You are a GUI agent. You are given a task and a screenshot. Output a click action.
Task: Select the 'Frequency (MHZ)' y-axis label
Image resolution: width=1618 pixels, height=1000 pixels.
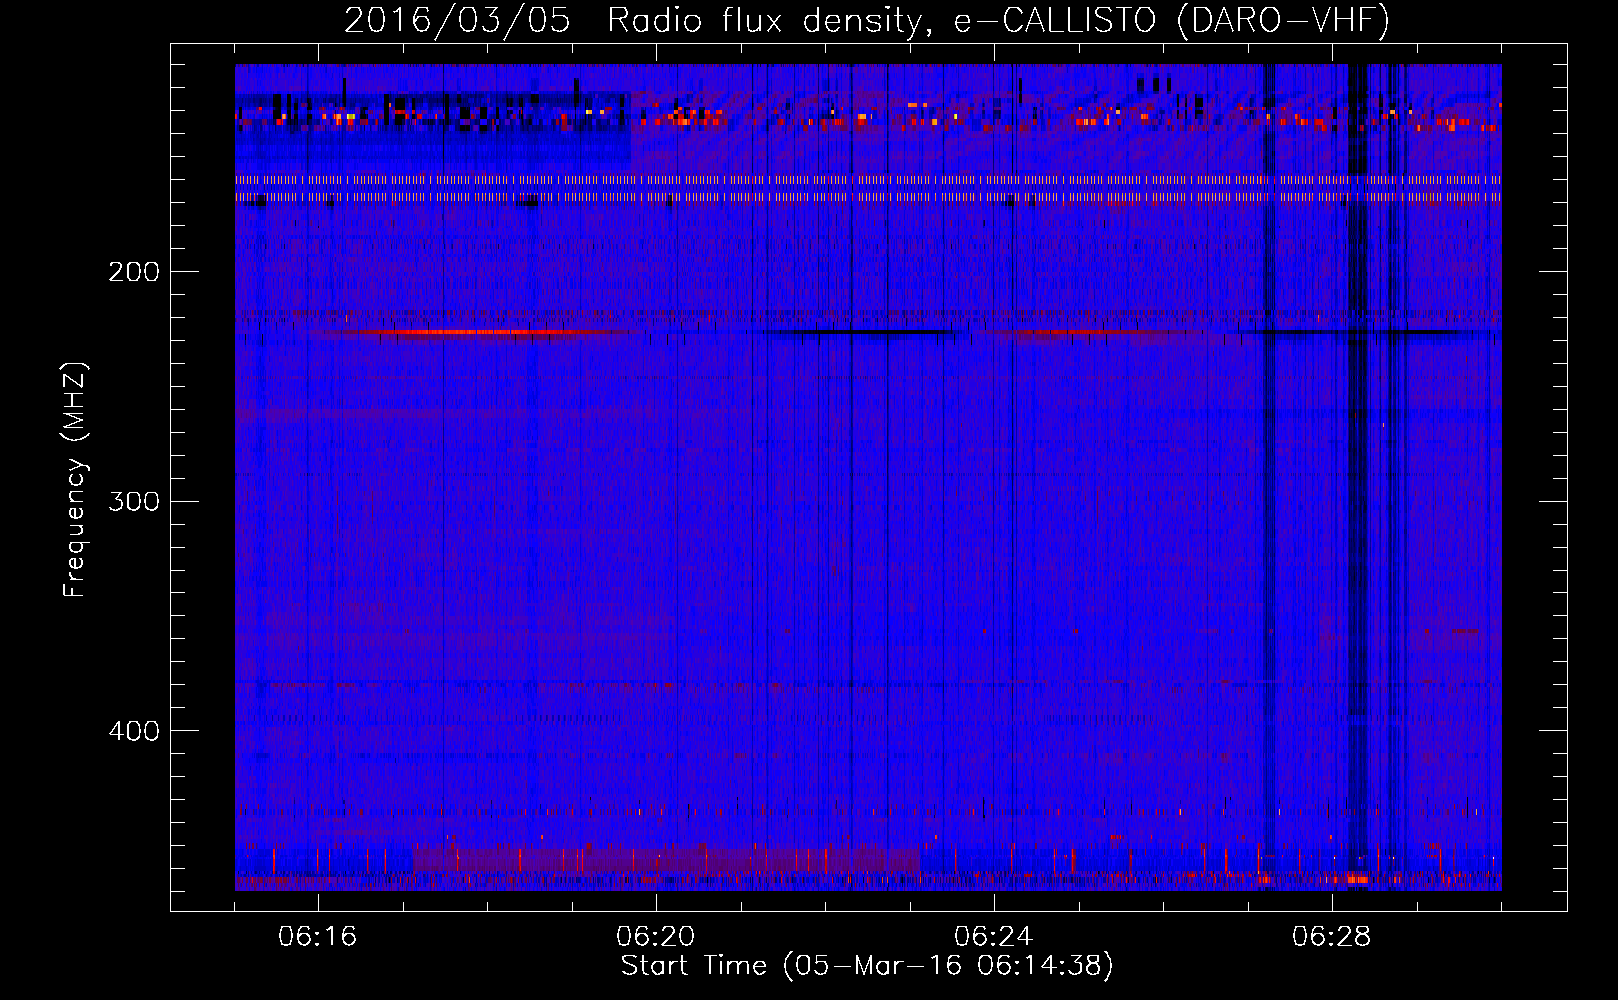[75, 480]
